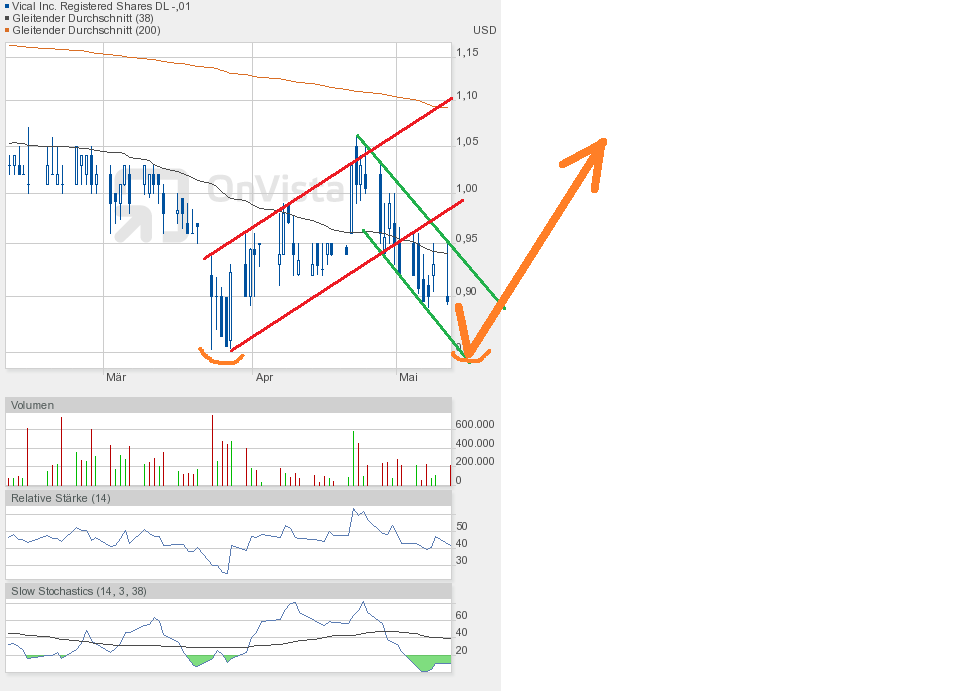The image size is (960, 691).
Task: Click the Relative Stärke (14) panel header
Action: point(228,498)
